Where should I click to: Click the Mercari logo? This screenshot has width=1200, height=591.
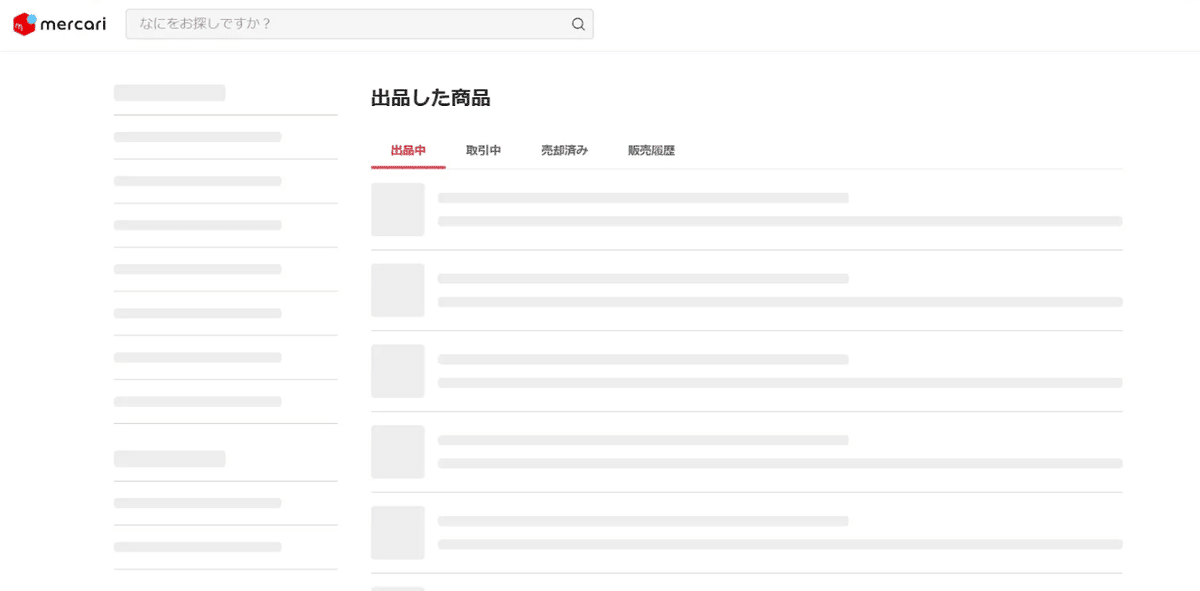[x=59, y=24]
